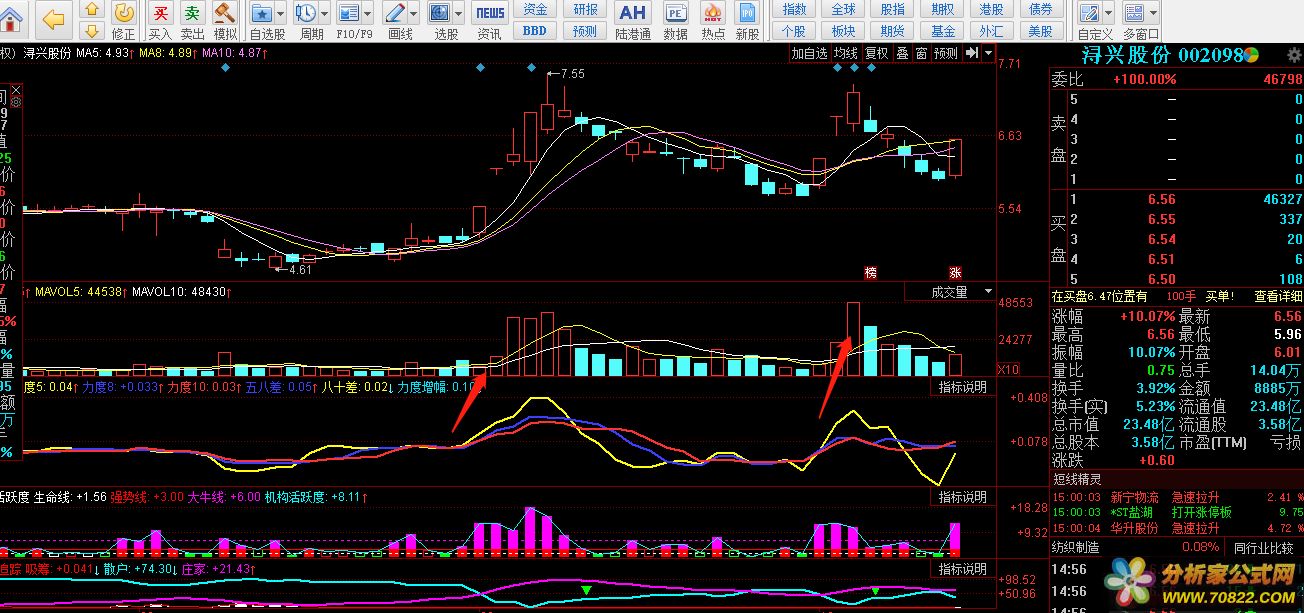Toggle 均线 moving average lines
The width and height of the screenshot is (1304, 613).
click(x=846, y=53)
